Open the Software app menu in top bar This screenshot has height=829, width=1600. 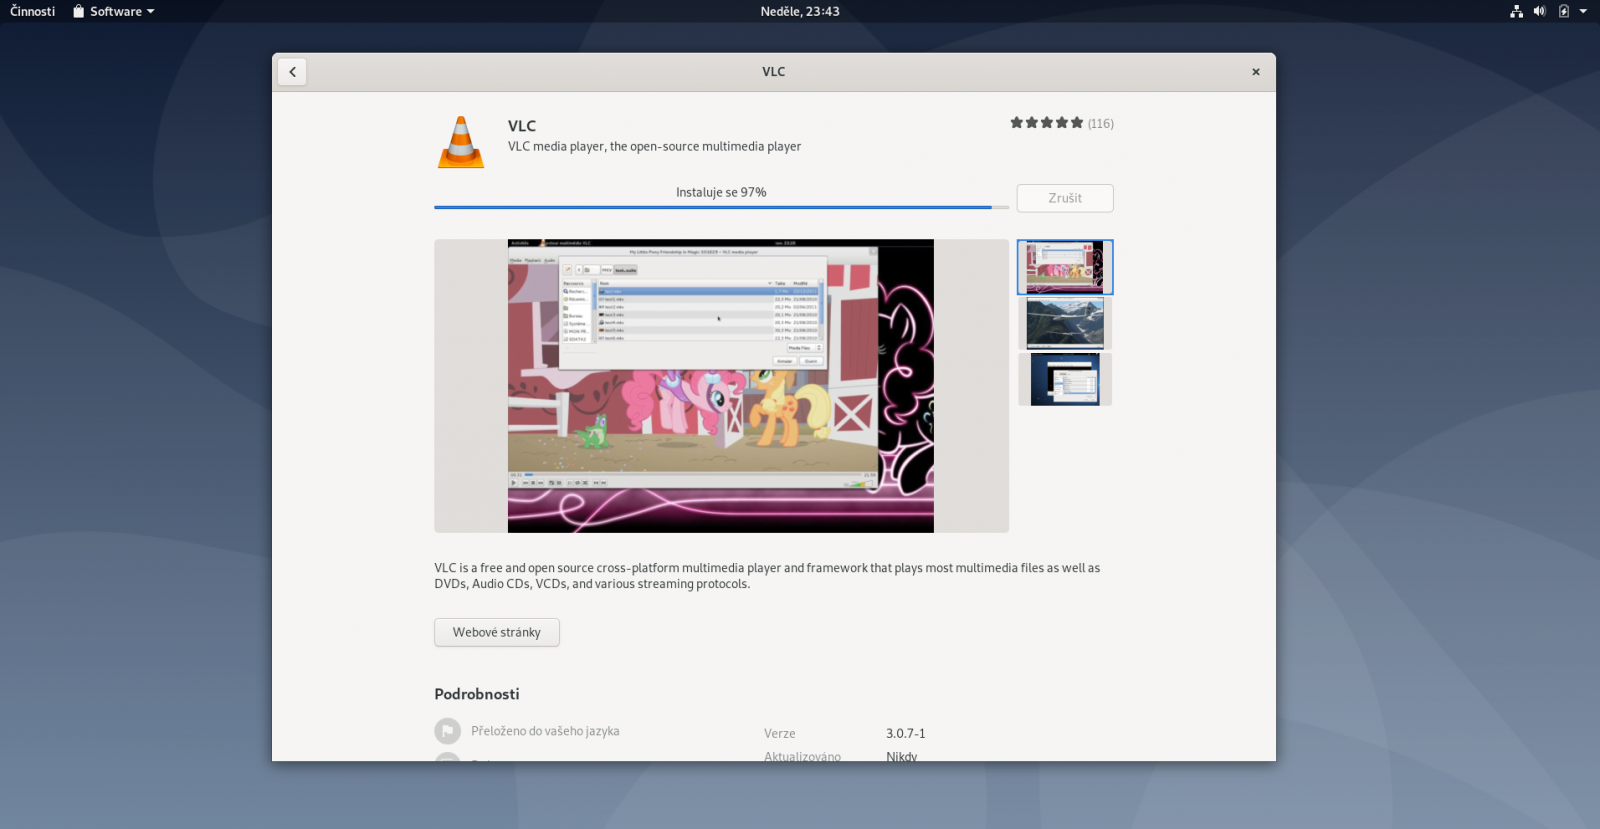(x=114, y=11)
